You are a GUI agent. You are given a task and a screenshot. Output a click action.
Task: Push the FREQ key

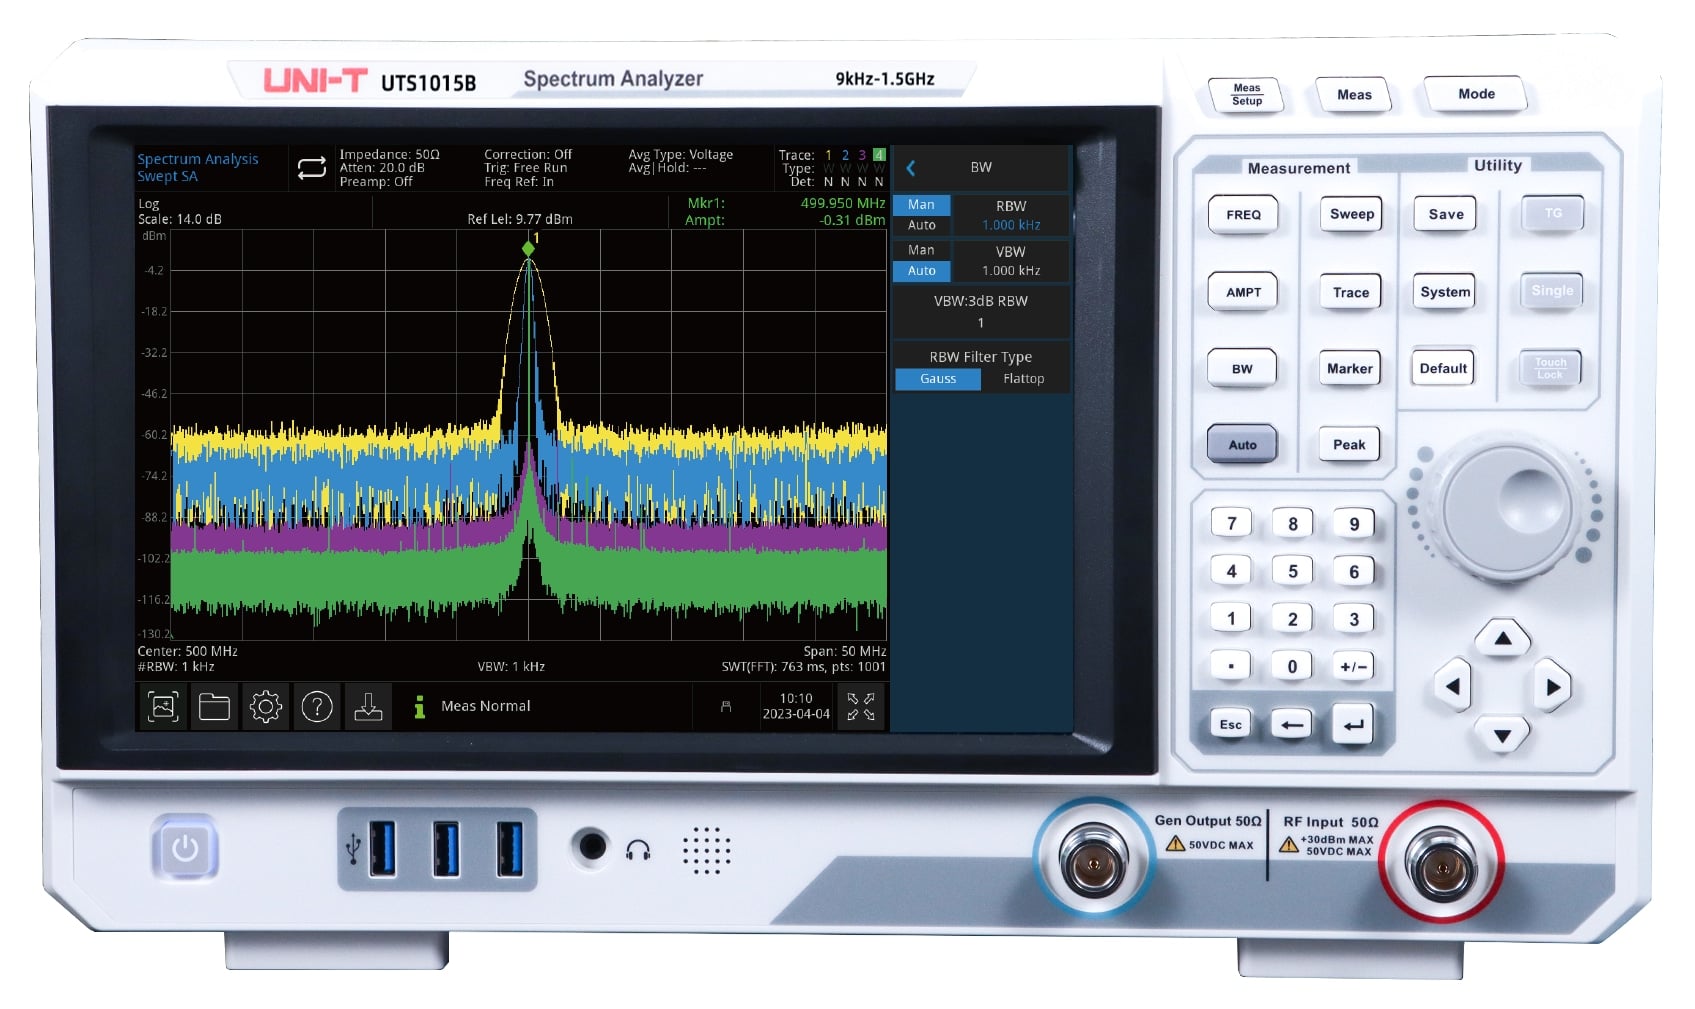point(1243,215)
